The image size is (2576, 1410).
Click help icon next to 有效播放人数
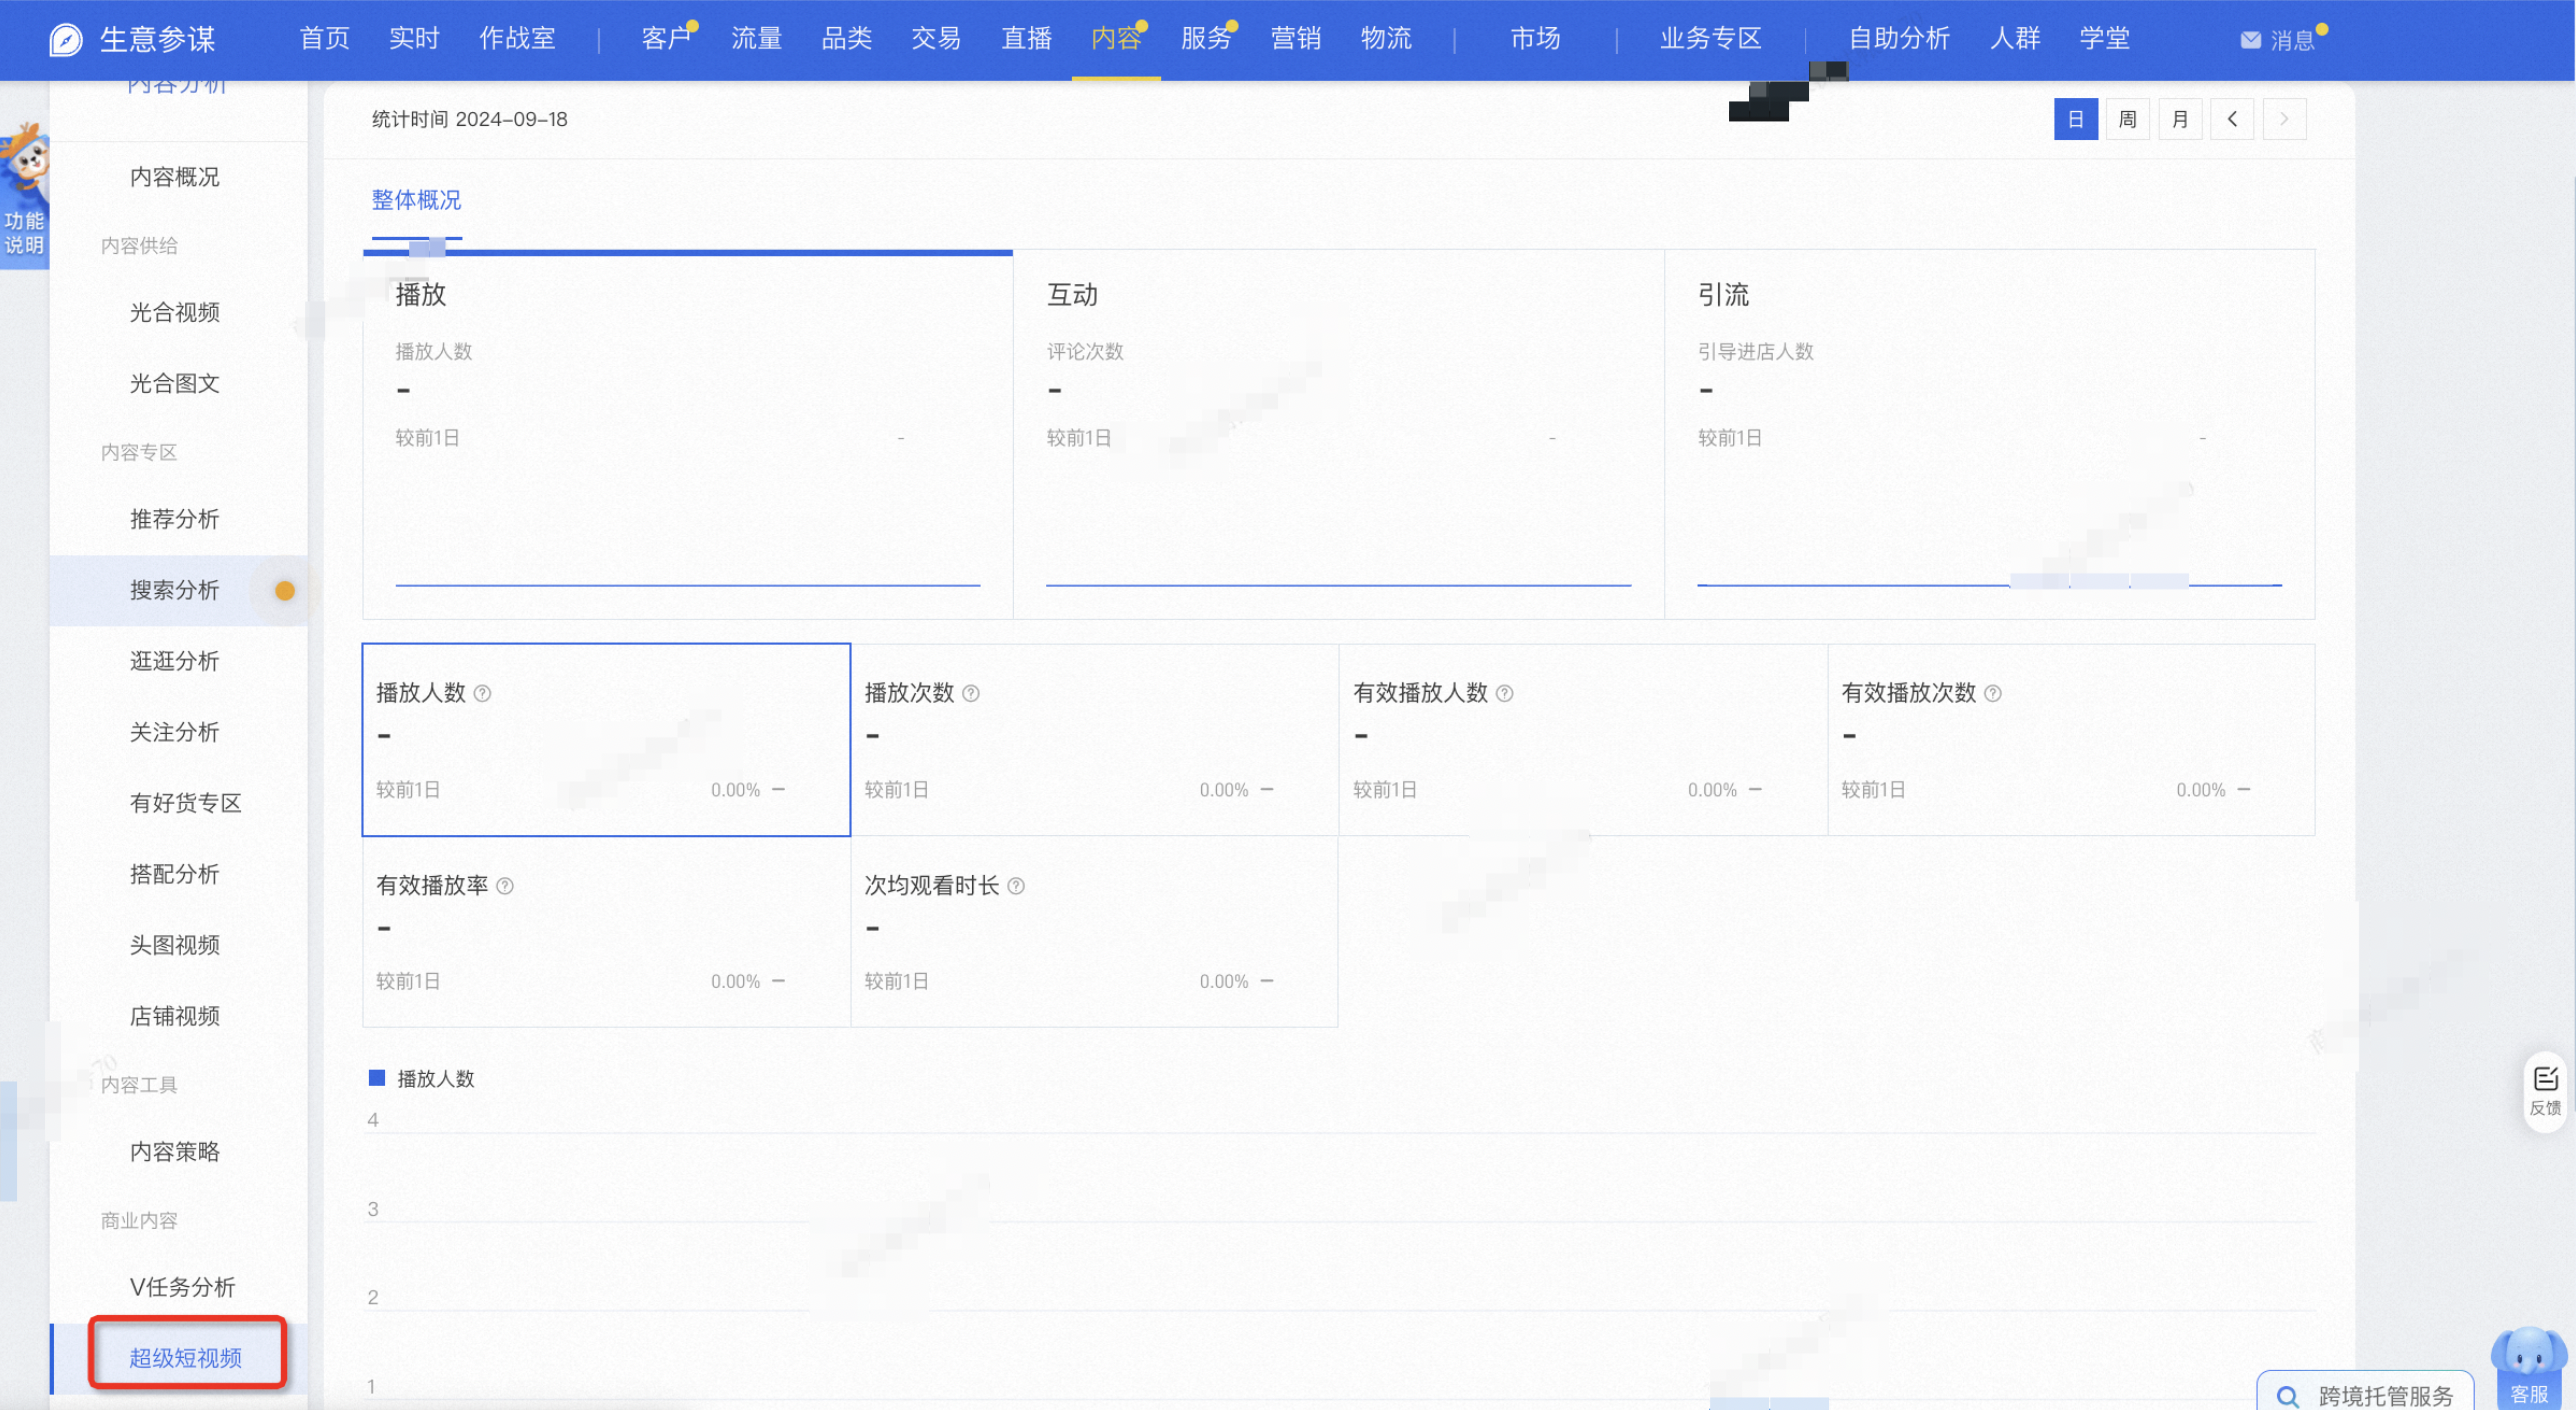click(x=1504, y=693)
